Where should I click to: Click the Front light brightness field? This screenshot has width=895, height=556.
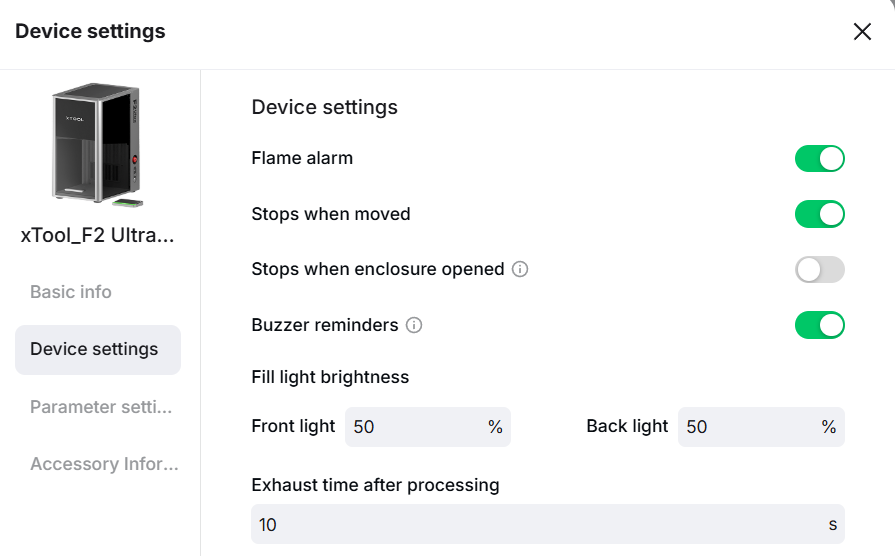click(416, 427)
